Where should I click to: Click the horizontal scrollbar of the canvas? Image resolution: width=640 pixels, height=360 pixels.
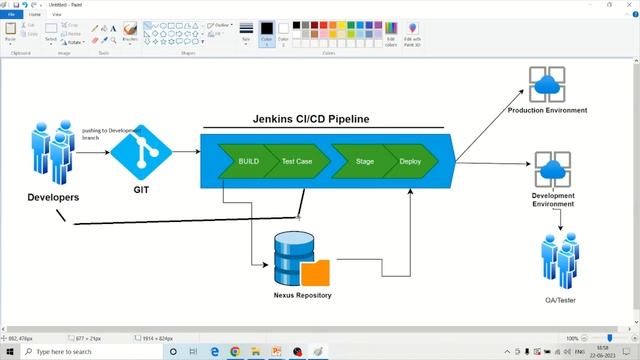click(312, 329)
